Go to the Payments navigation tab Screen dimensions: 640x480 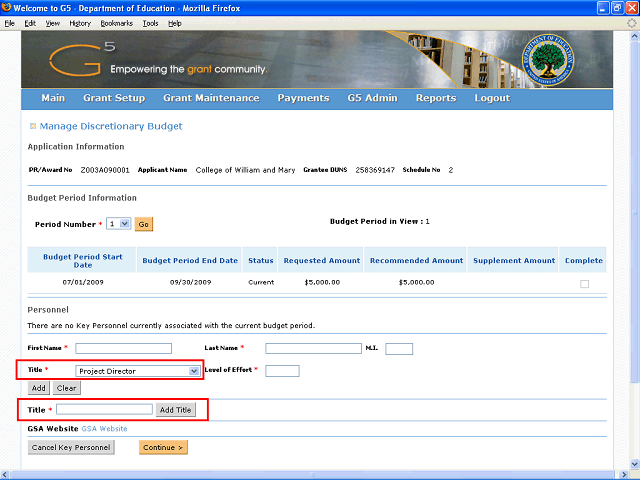[x=303, y=98]
